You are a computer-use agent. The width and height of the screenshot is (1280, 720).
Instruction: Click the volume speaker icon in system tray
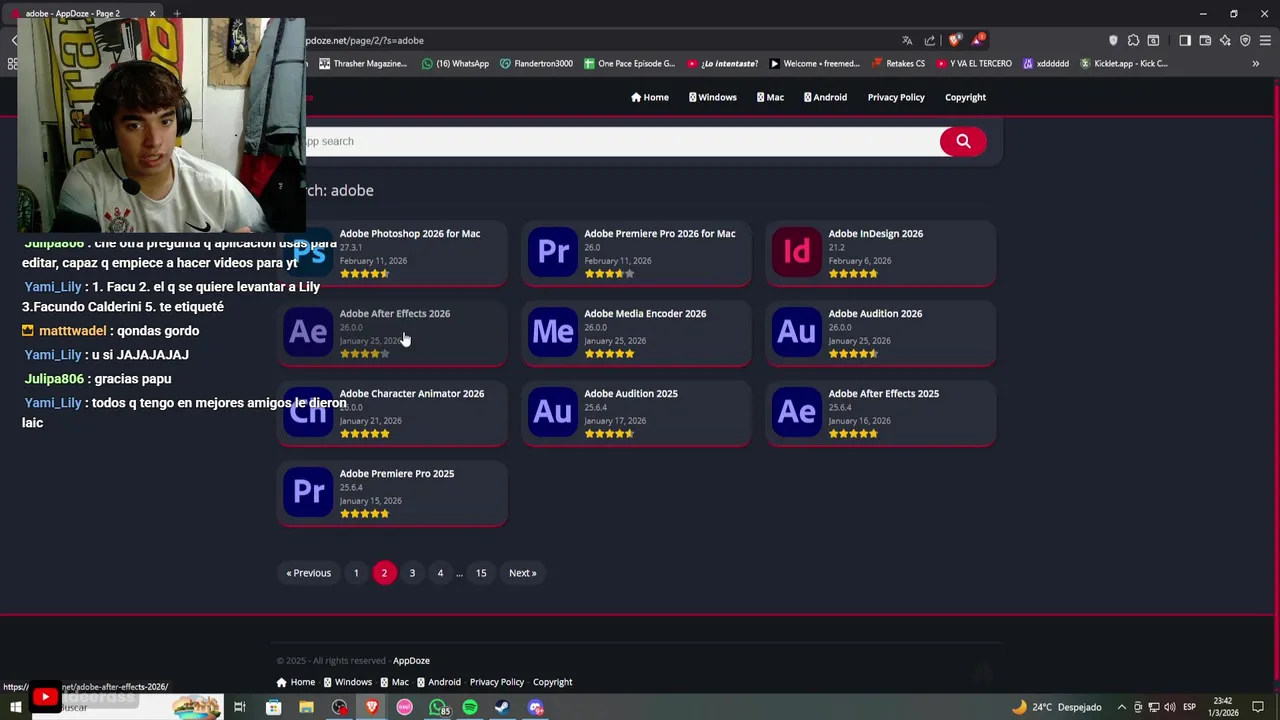pyautogui.click(x=1169, y=707)
